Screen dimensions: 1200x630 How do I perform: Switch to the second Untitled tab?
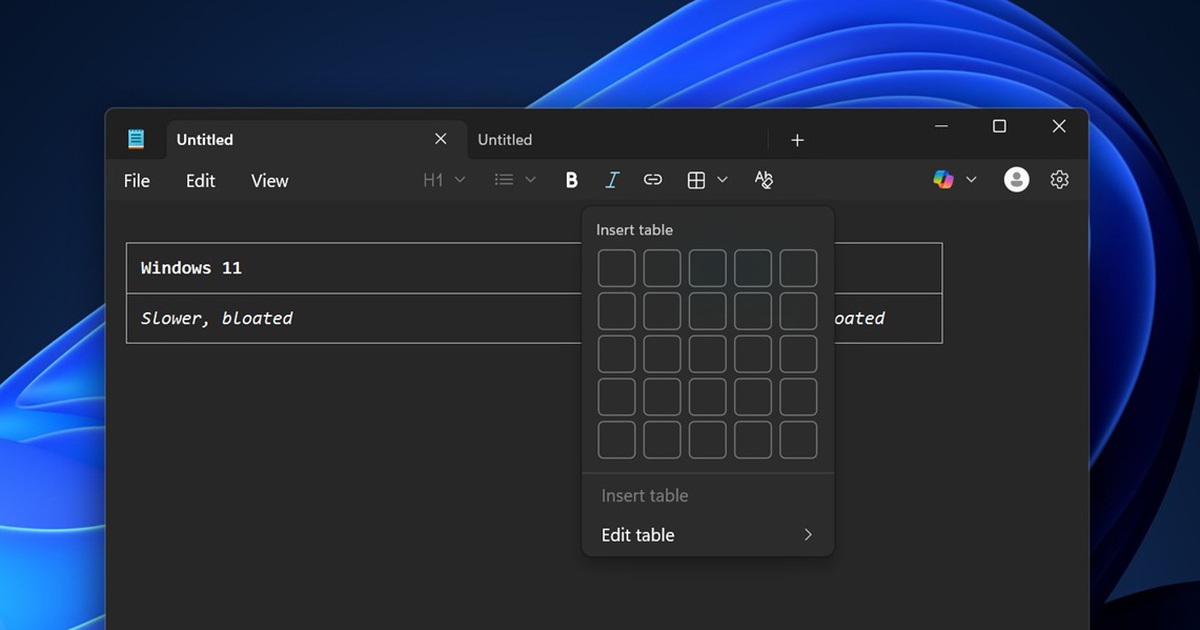[x=505, y=140]
